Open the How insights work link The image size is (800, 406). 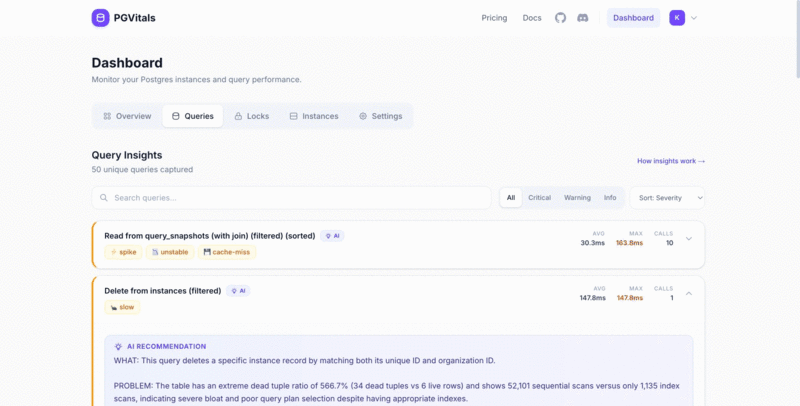[670, 161]
